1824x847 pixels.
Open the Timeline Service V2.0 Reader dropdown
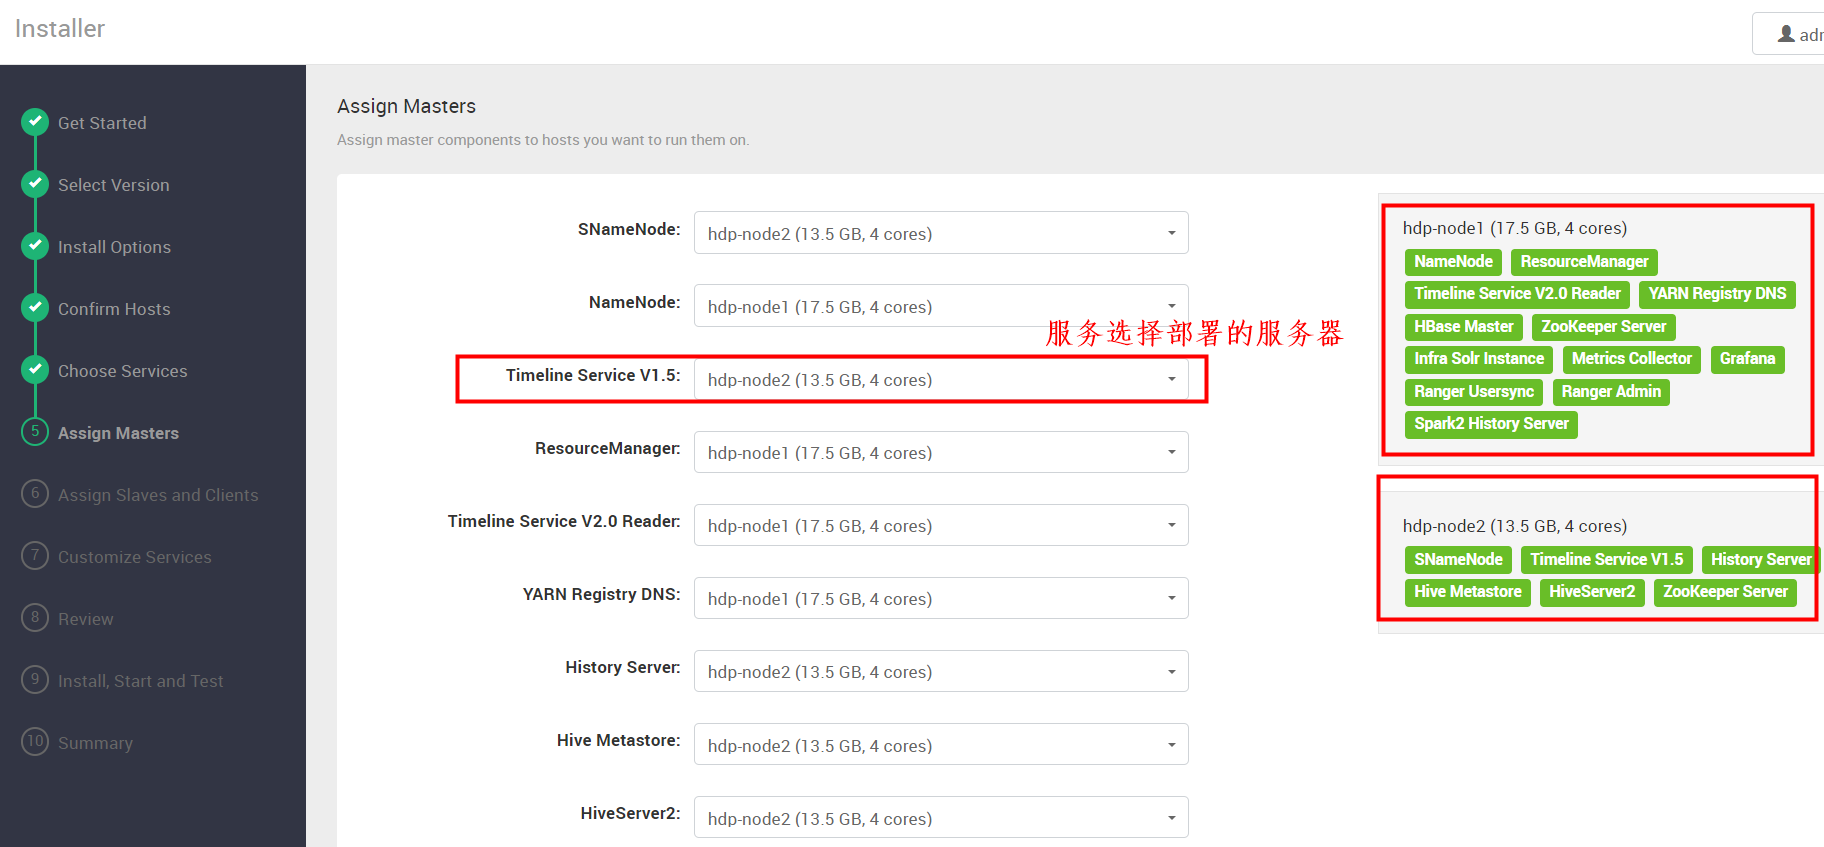[941, 525]
